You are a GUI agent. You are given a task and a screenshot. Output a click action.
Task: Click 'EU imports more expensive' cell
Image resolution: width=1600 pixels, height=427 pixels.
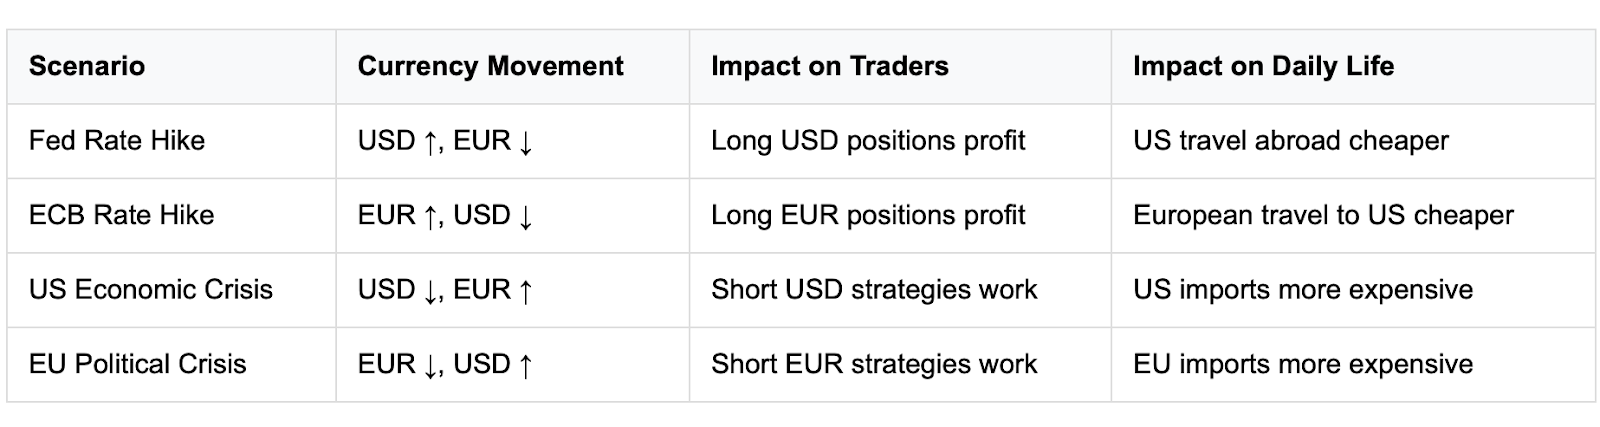pyautogui.click(x=1353, y=364)
